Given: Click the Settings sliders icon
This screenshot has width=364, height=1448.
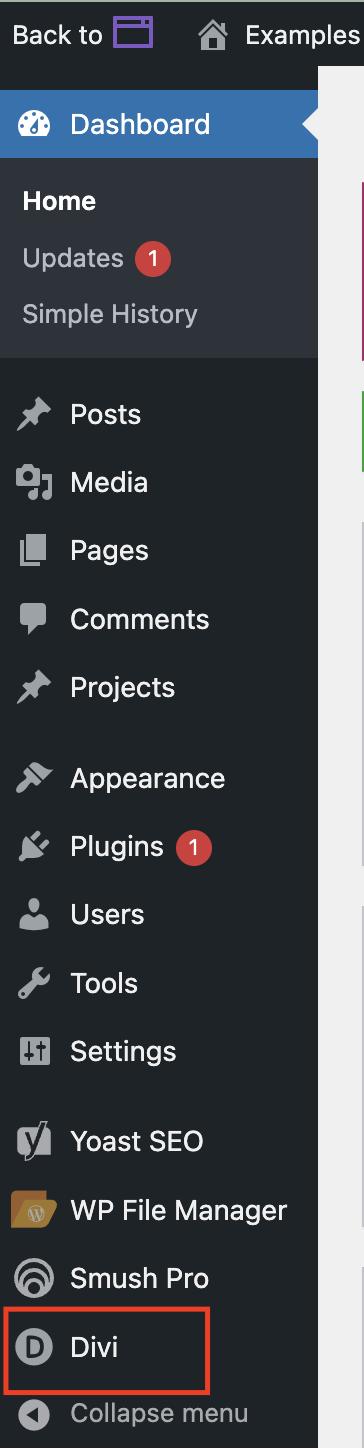Looking at the screenshot, I should click(34, 1051).
